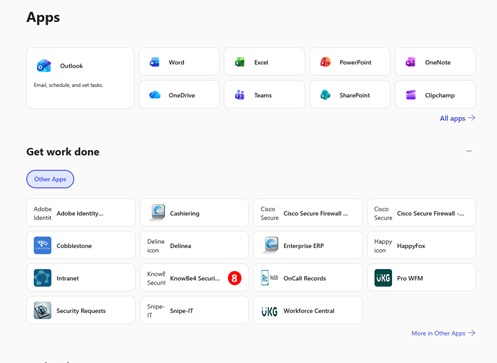Click the red 8 notification badge
Screen dimensions: 497x363
pyautogui.click(x=234, y=278)
